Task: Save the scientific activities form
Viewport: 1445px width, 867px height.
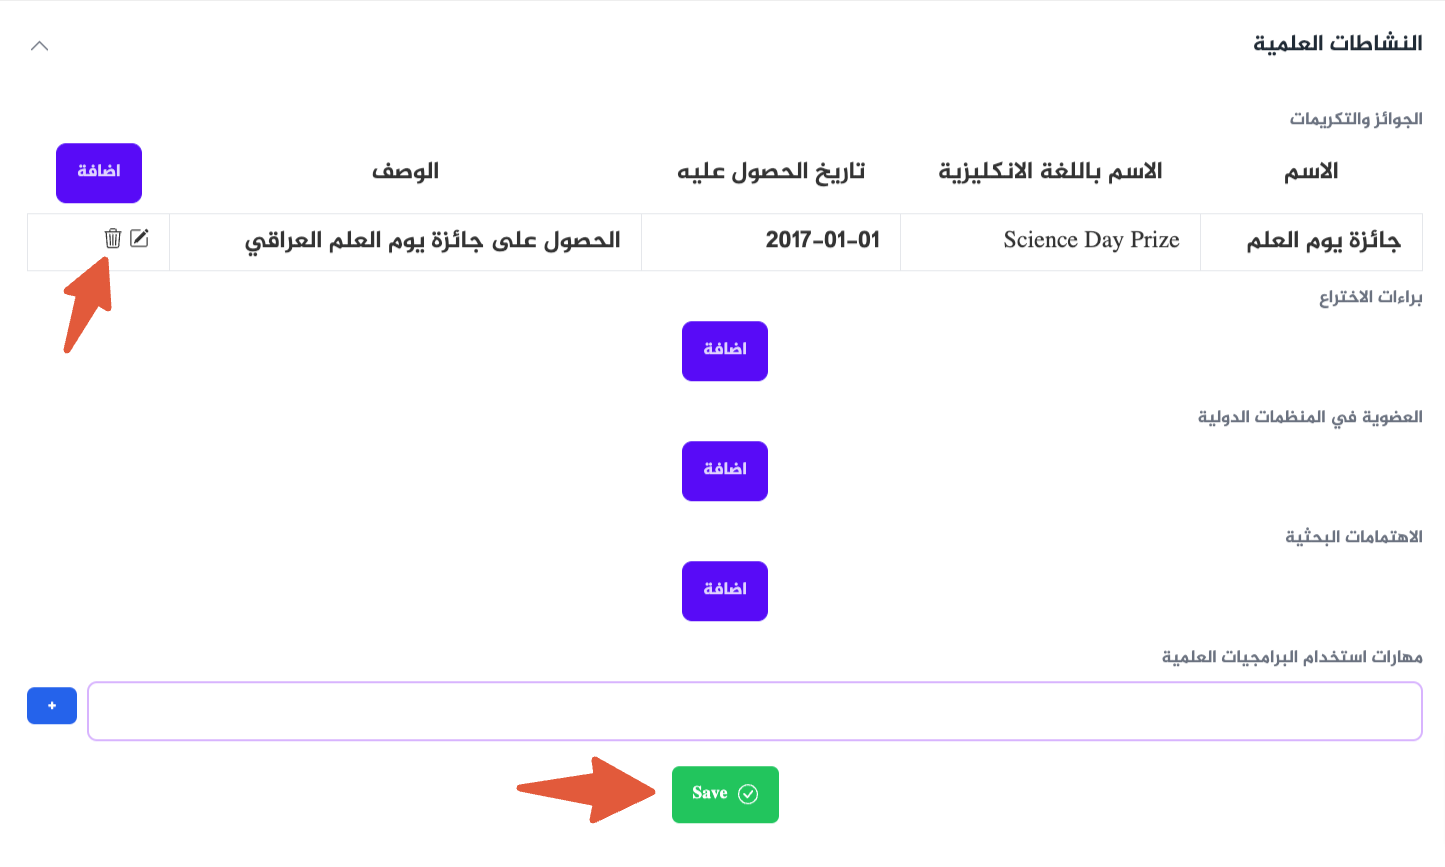Action: tap(724, 793)
